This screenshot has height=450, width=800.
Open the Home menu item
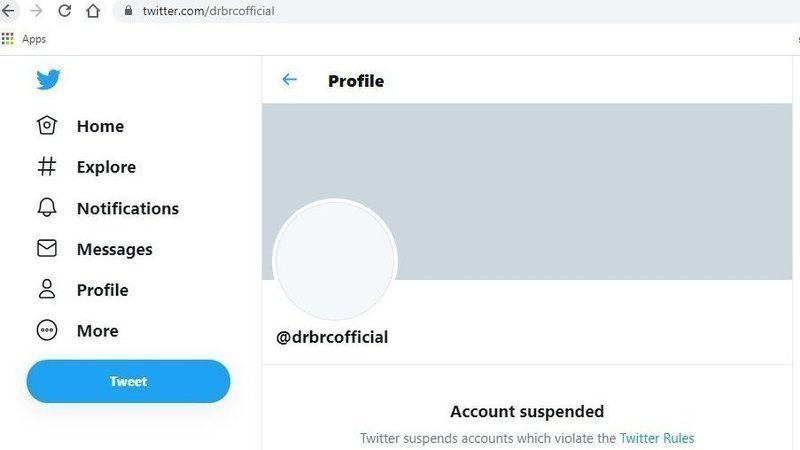tap(100, 126)
